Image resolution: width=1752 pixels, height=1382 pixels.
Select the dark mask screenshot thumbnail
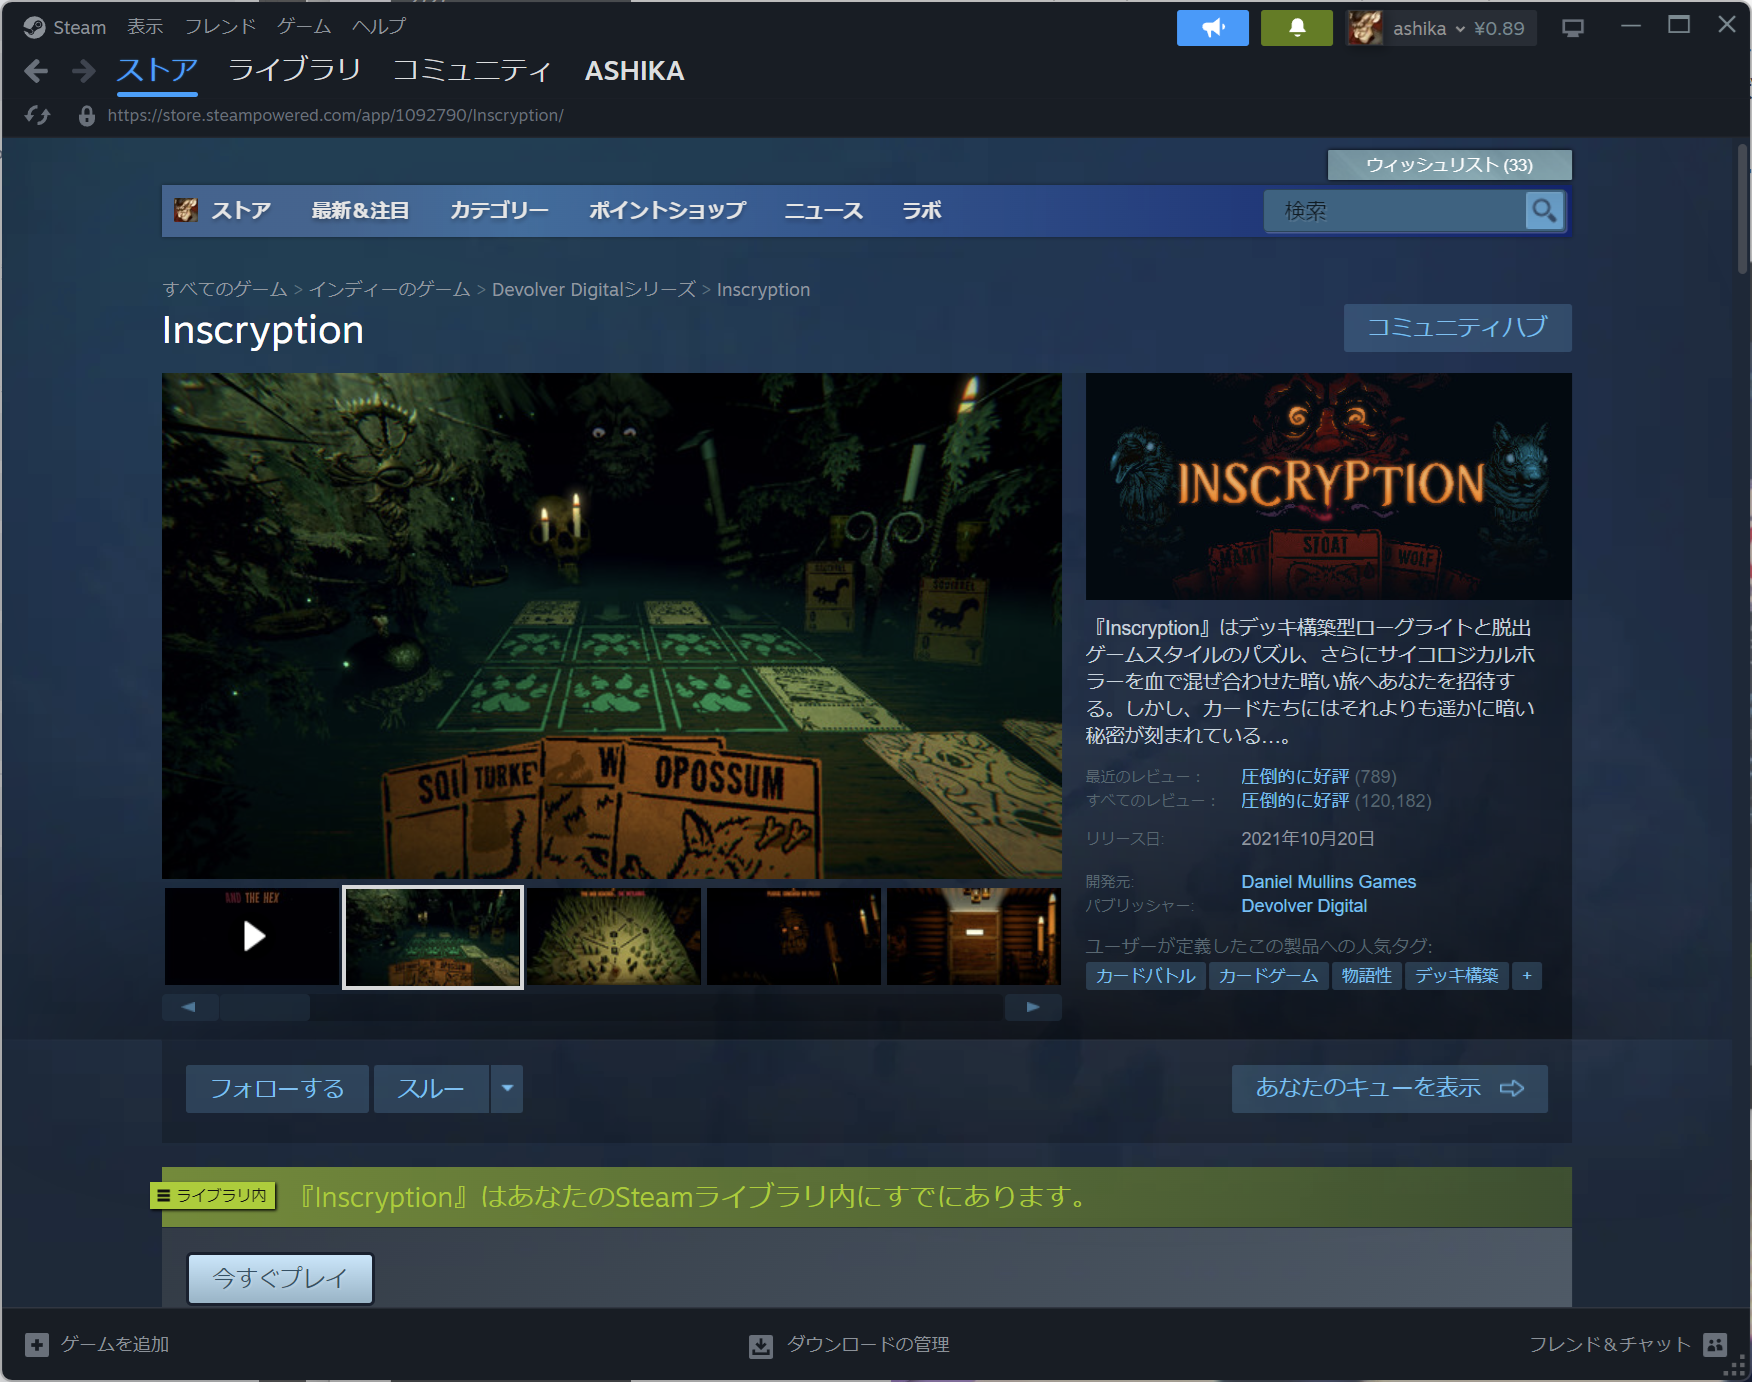pos(794,936)
